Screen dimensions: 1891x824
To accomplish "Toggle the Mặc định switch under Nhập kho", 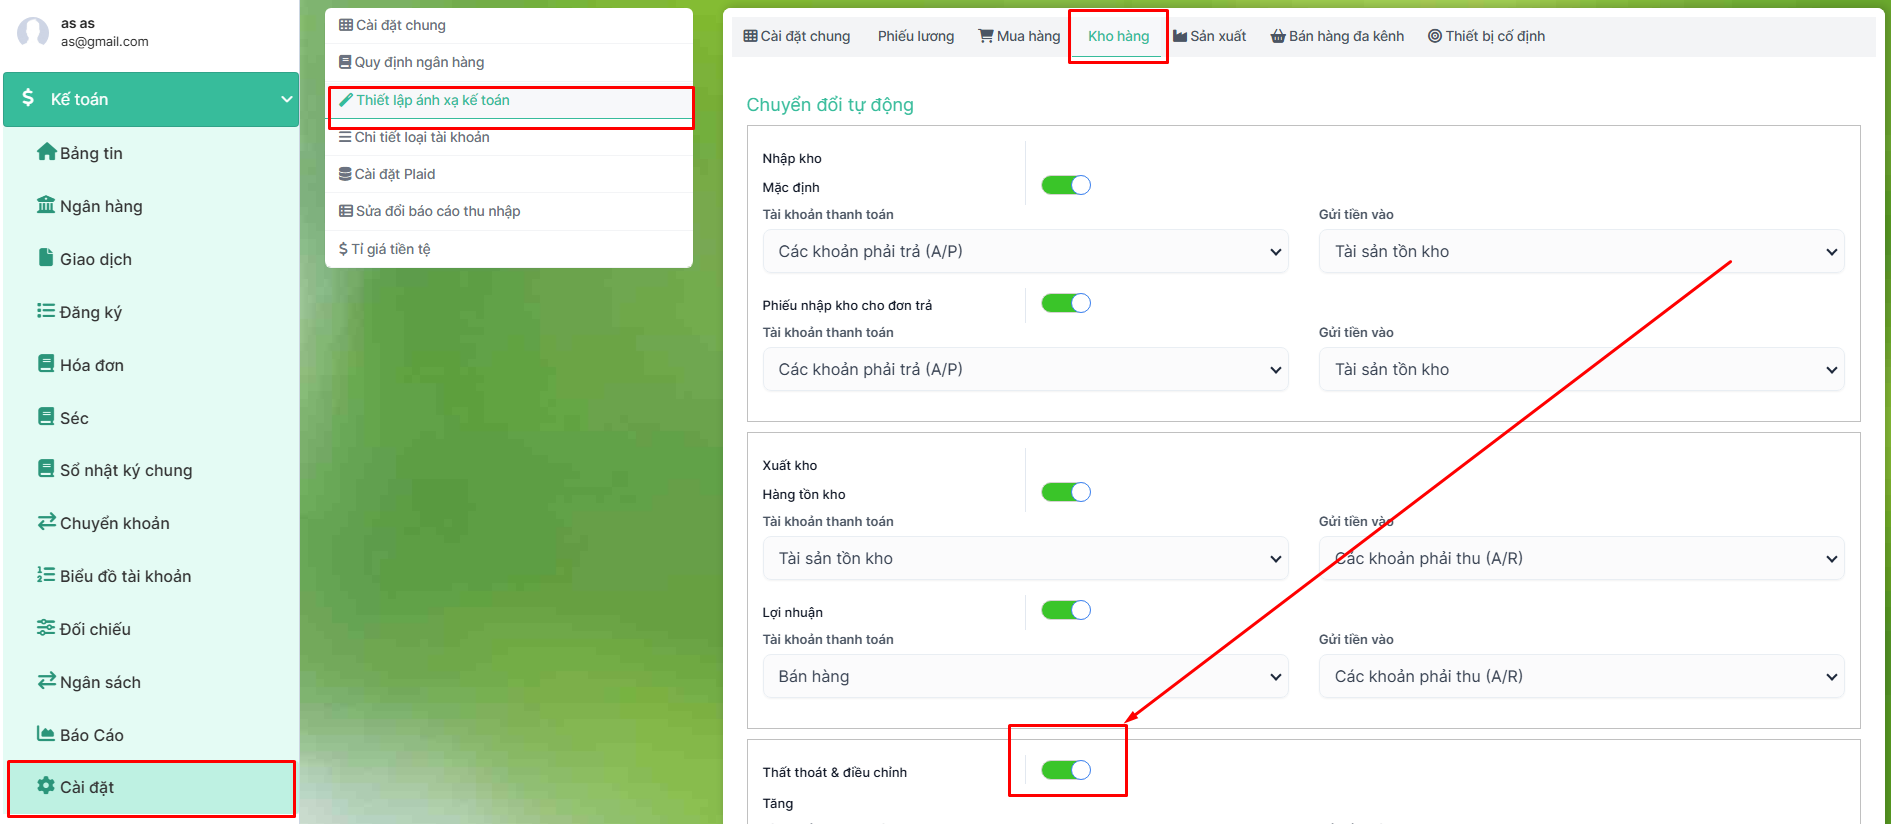I will [1066, 185].
